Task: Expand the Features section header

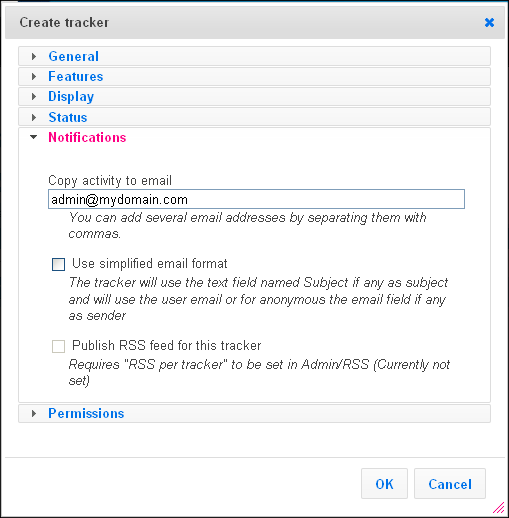Action: tap(254, 76)
